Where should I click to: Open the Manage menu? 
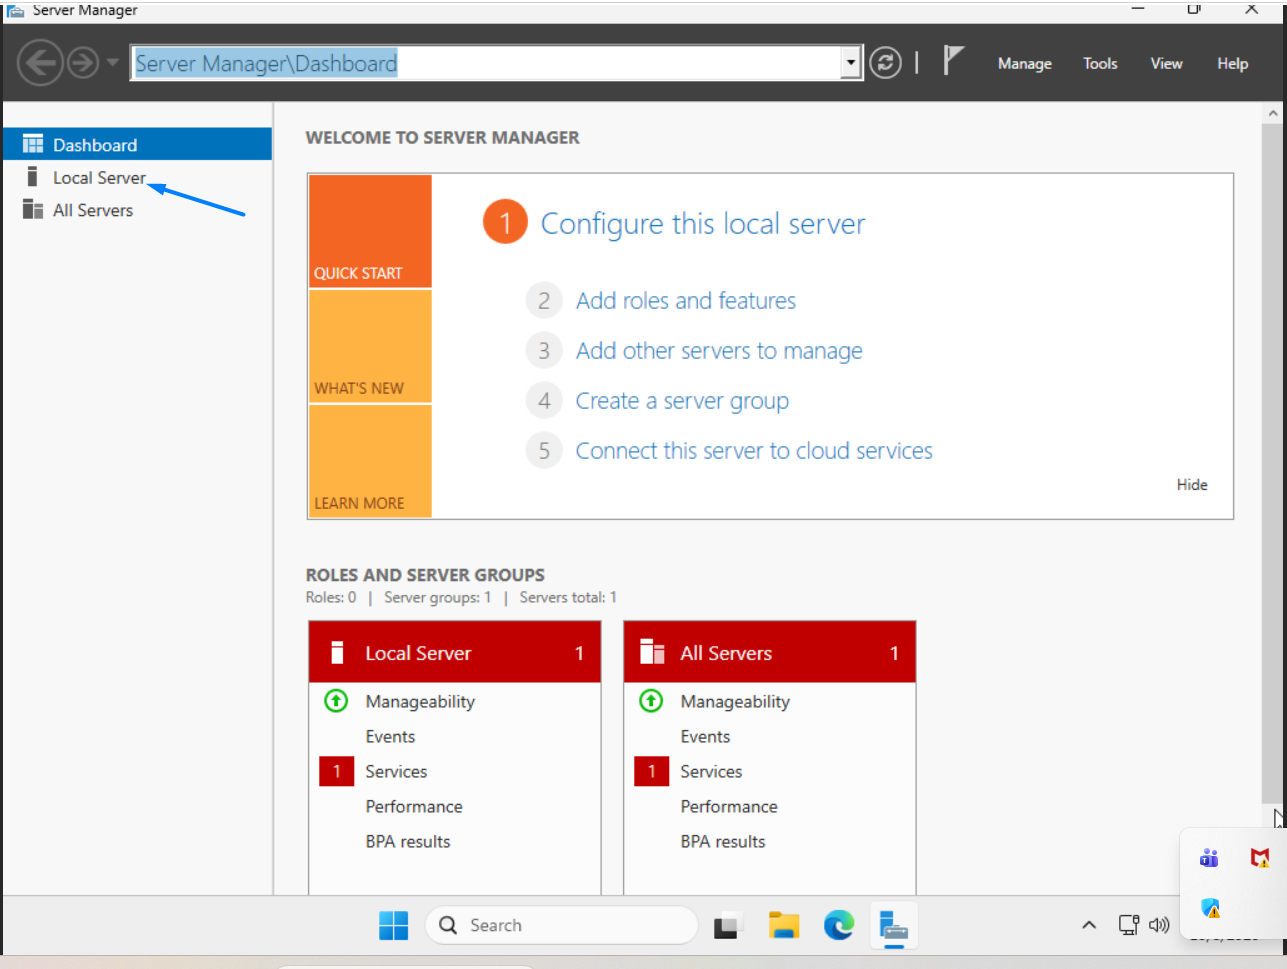point(1025,63)
